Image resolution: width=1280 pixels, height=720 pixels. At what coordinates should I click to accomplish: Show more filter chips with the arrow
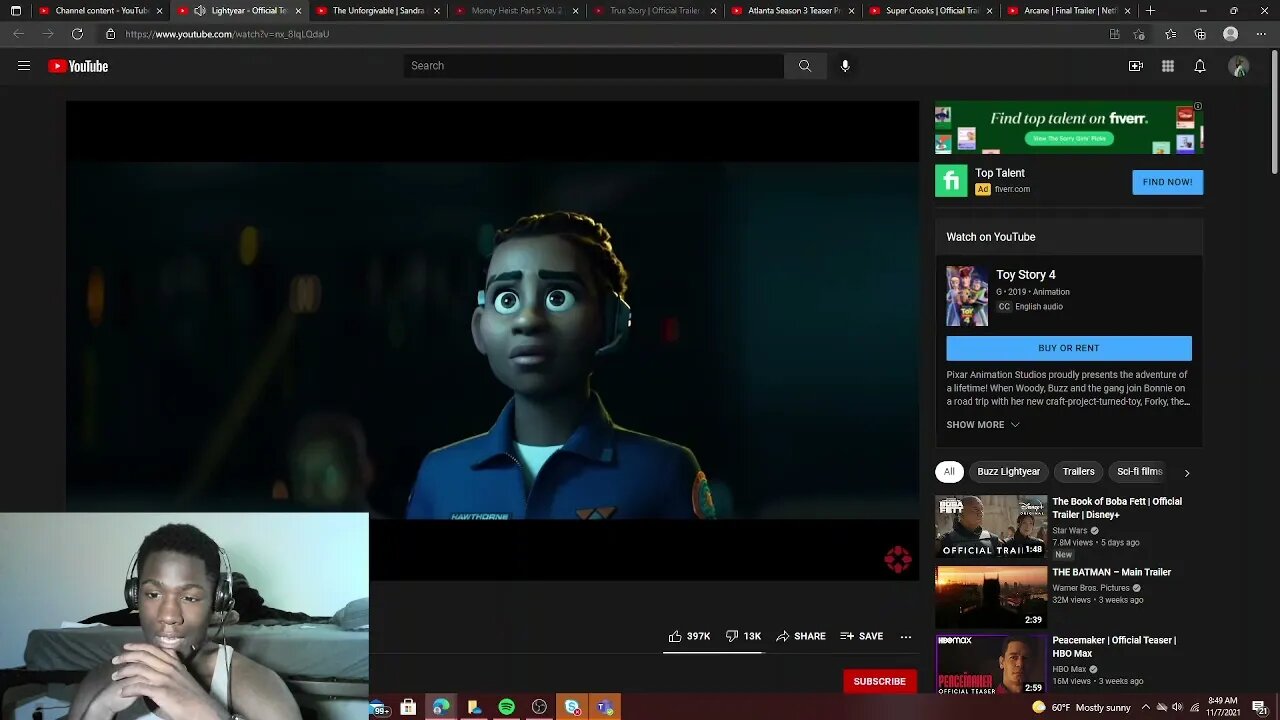(1187, 472)
